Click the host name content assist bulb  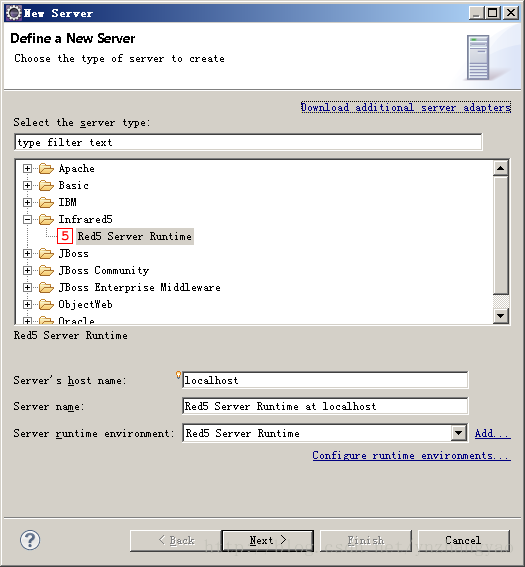[178, 375]
